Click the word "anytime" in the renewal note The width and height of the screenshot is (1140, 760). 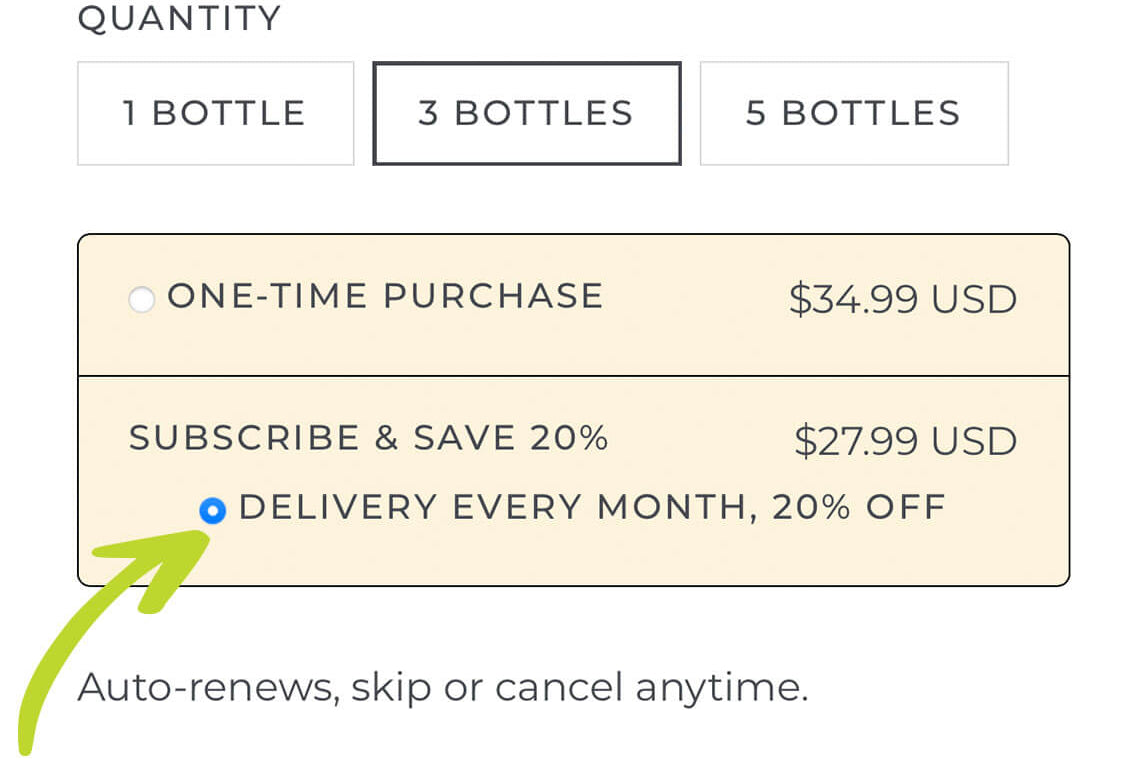pos(721,687)
